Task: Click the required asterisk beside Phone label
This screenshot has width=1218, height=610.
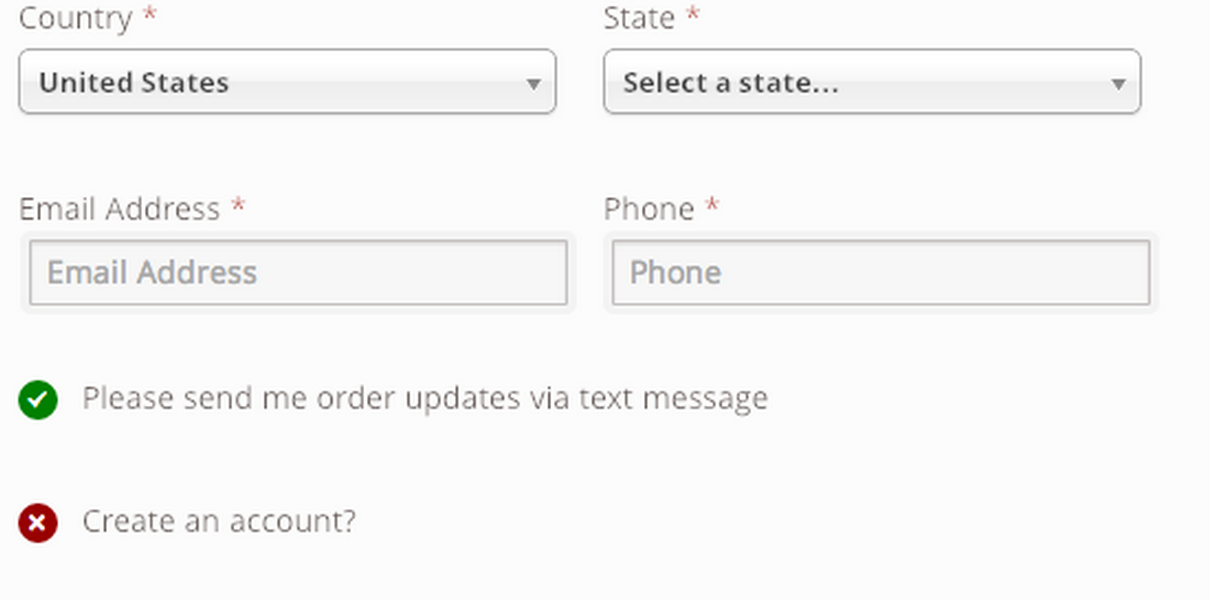Action: [x=712, y=207]
